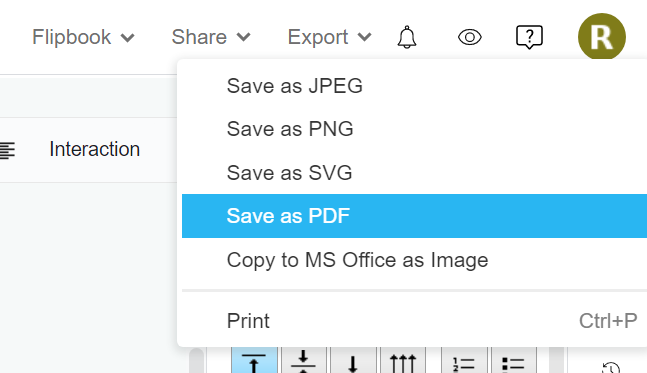Toggle preview with the eye icon
Screen dimensions: 647x373
click(470, 38)
